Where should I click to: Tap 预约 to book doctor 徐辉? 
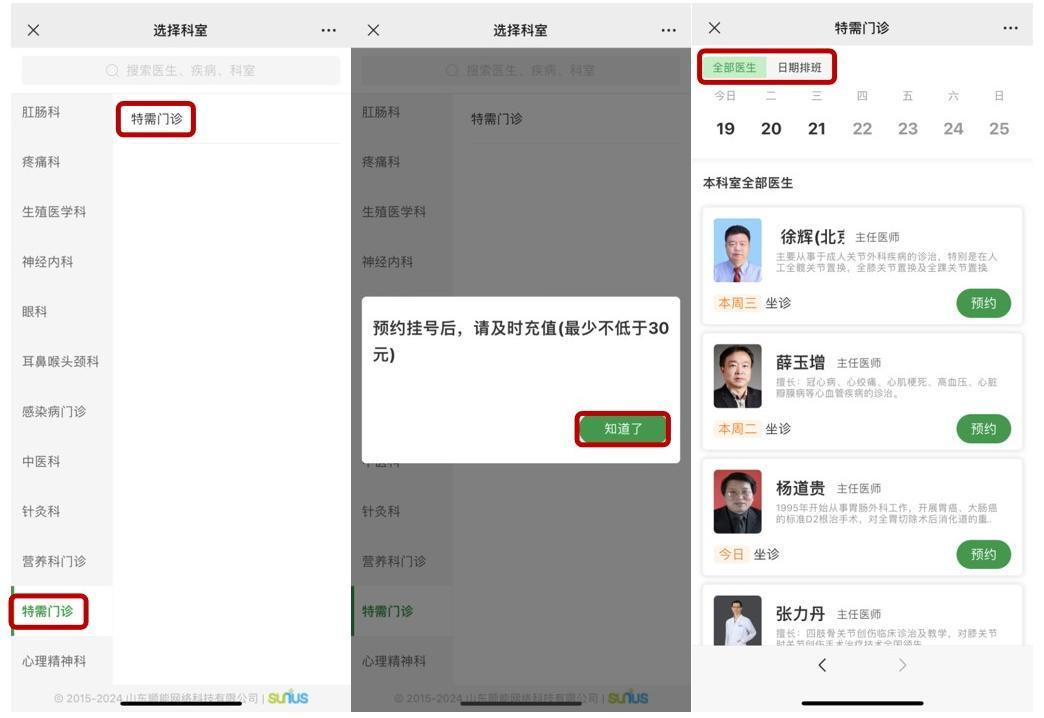click(x=983, y=301)
